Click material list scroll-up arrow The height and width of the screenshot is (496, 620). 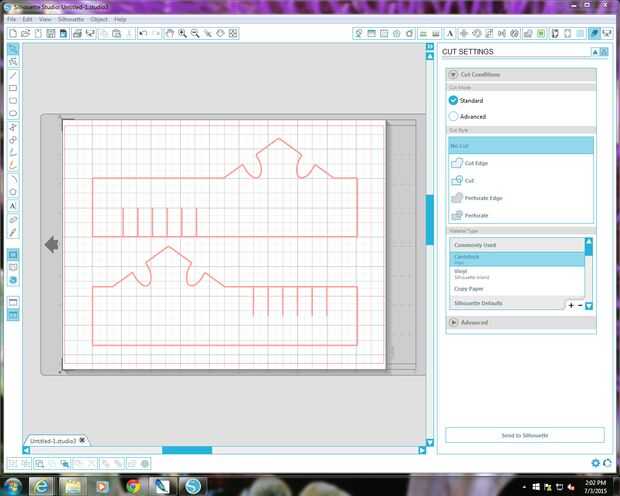click(x=589, y=241)
